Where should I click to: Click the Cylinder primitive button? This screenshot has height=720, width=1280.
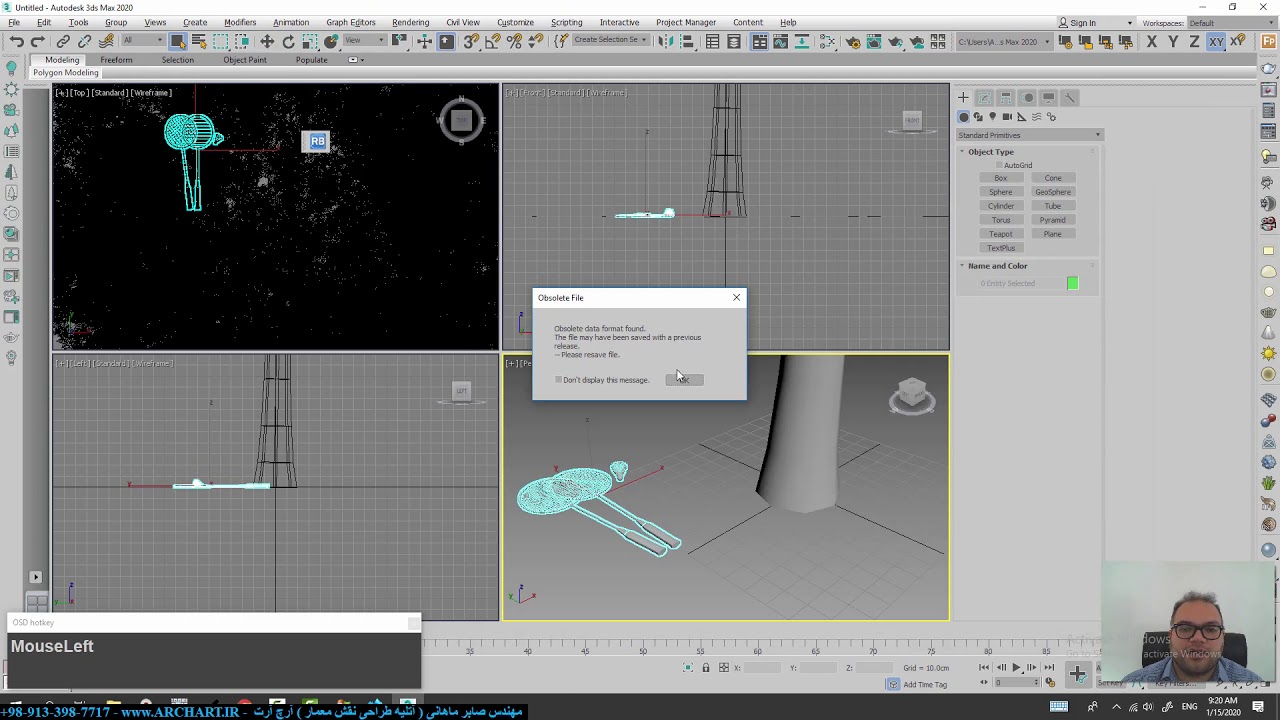click(1000, 206)
